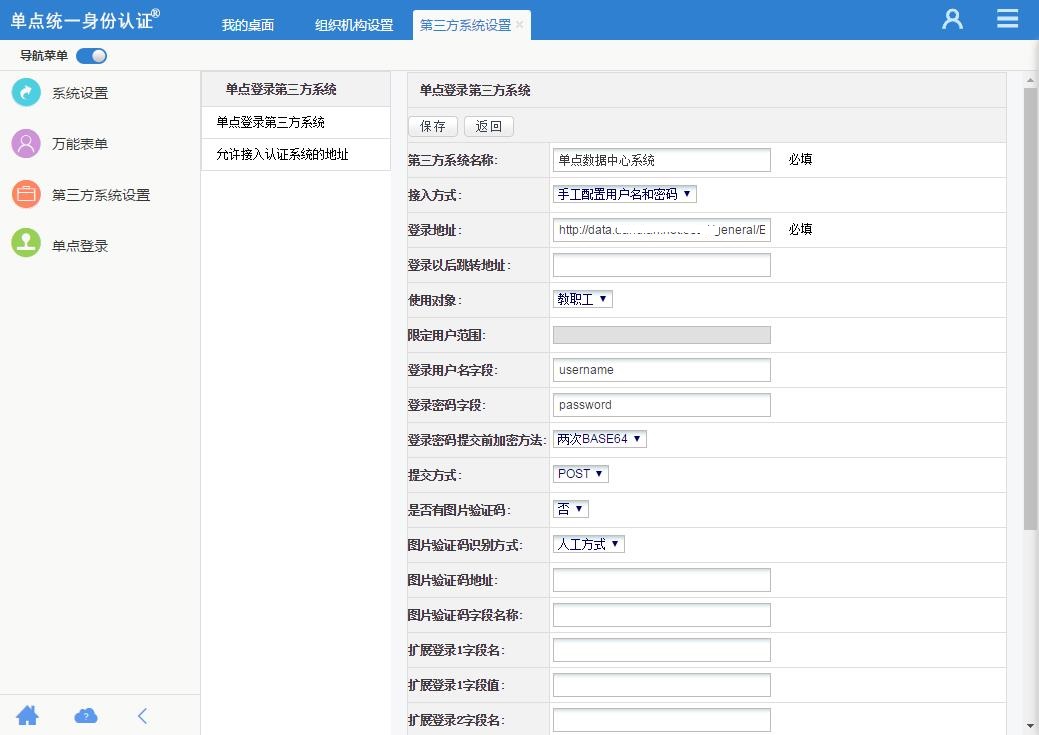
Task: Click the 登录密码提交前加密方法 label
Action: click(476, 440)
